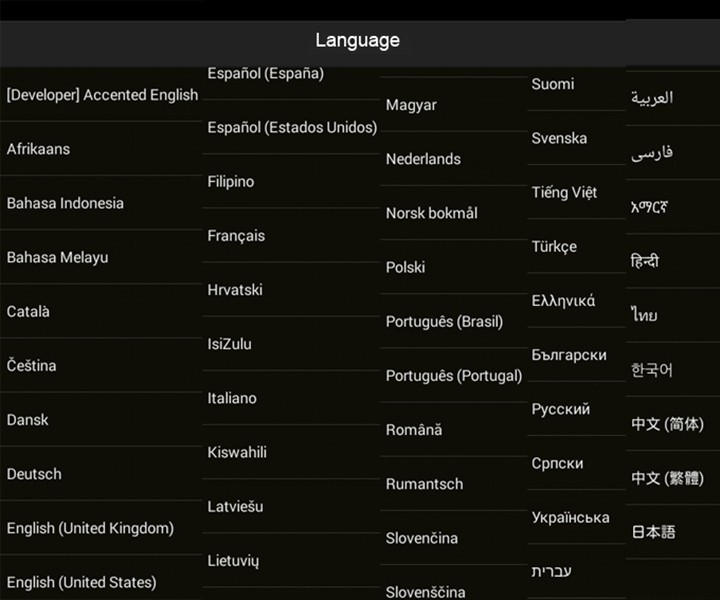Select Afrikaans from the language list
The height and width of the screenshot is (600, 720).
[x=39, y=149]
